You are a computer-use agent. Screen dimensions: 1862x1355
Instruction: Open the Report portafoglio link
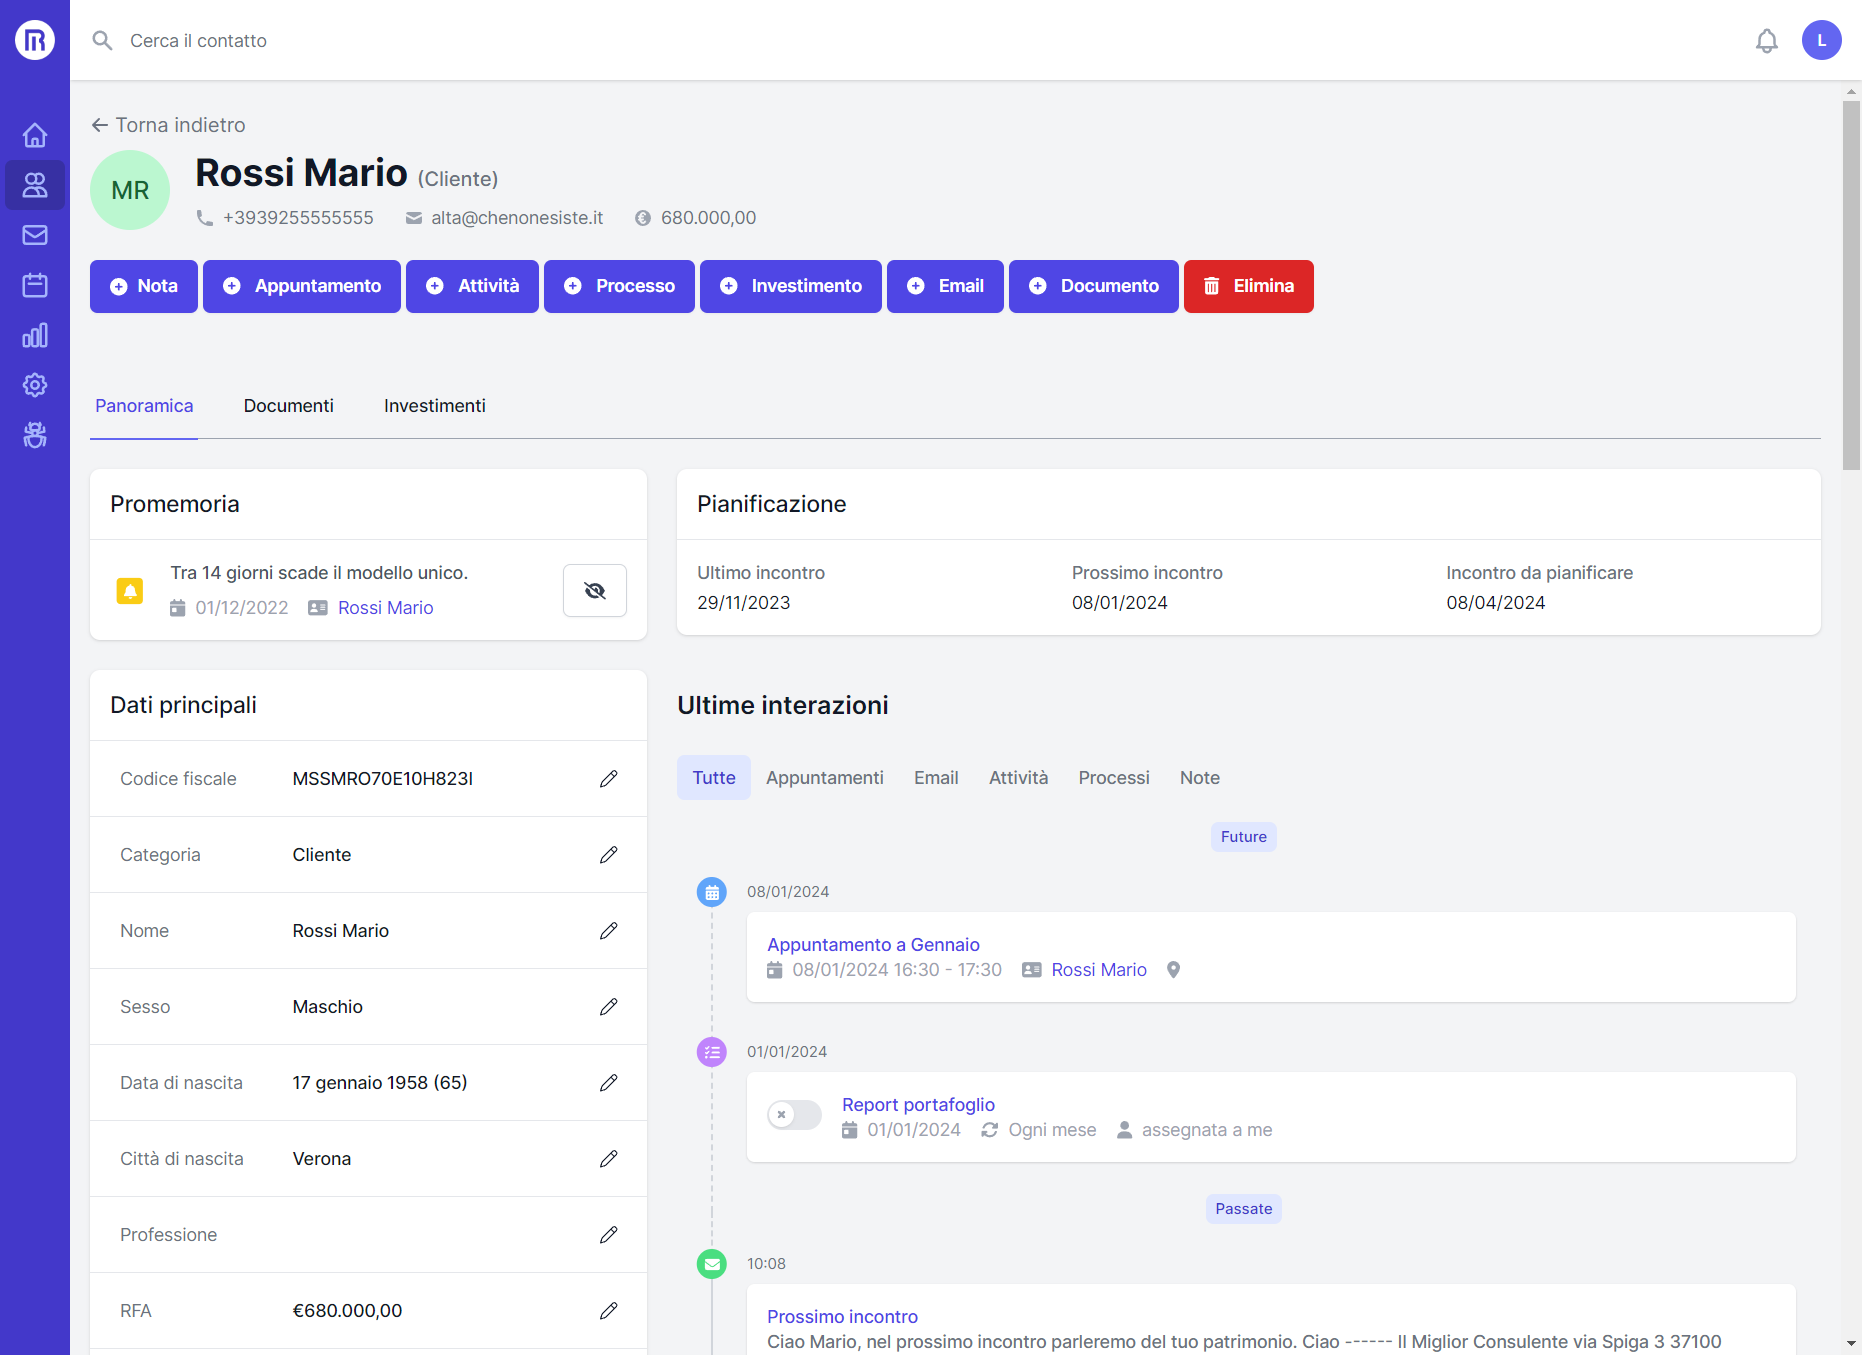click(918, 1105)
